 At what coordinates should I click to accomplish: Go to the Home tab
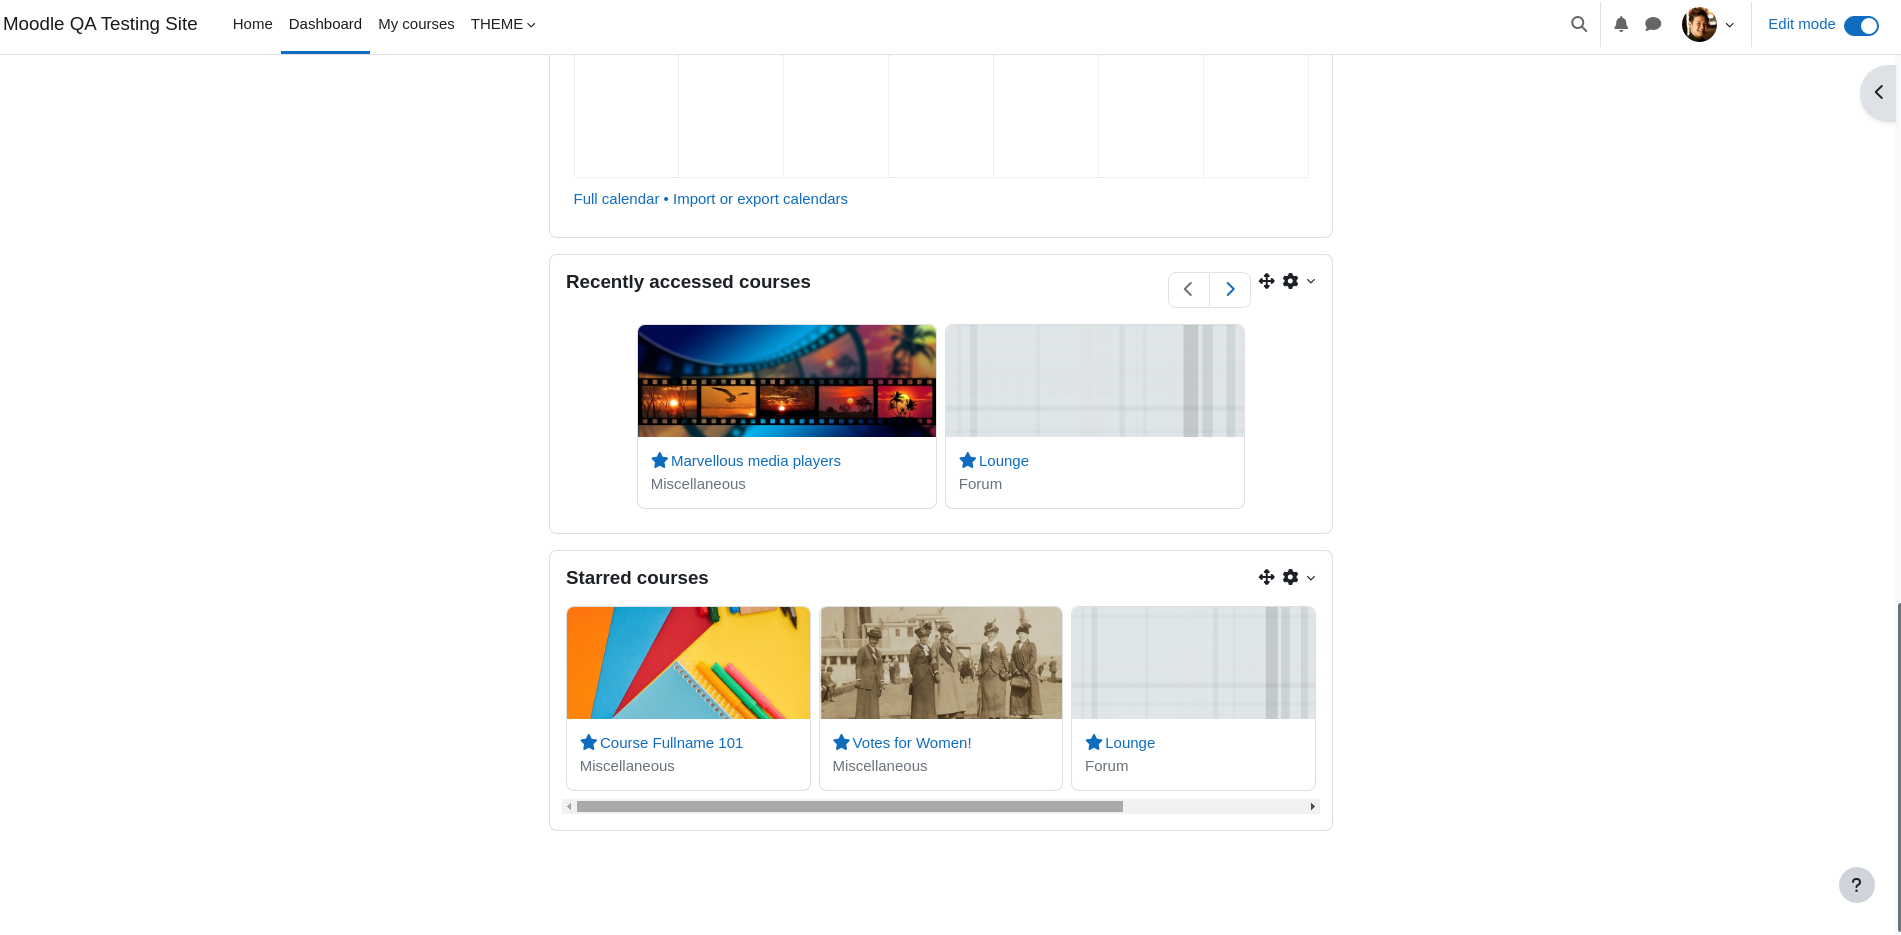252,24
